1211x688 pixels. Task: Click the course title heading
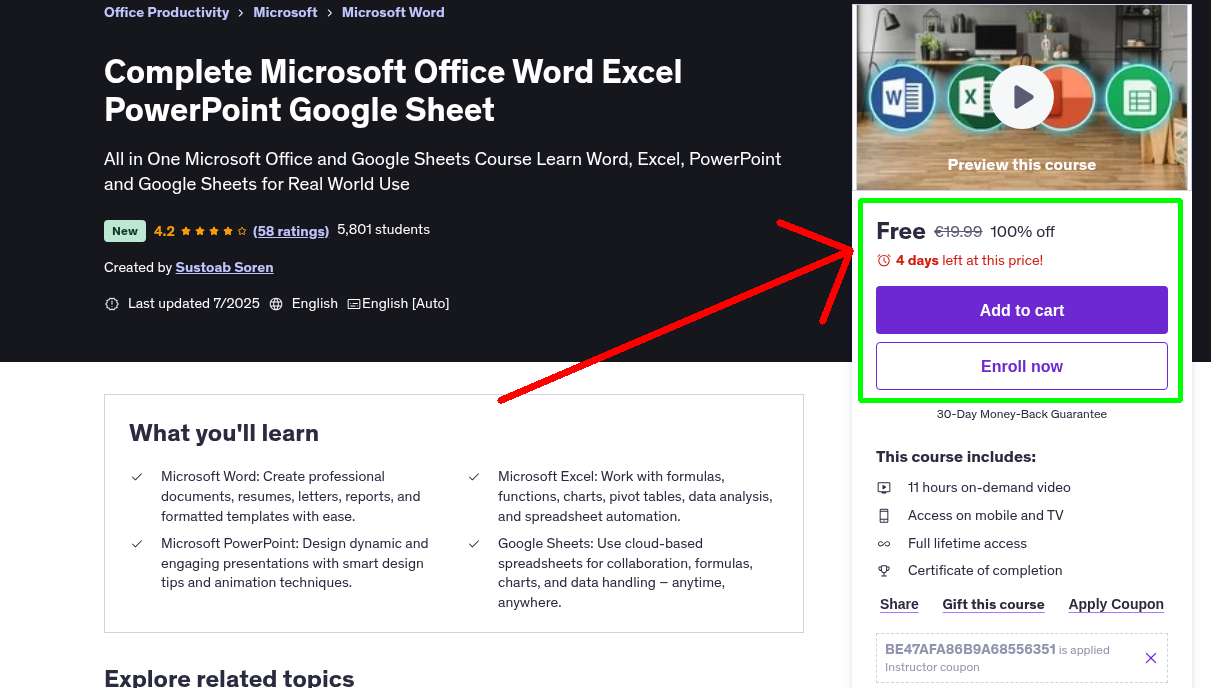pyautogui.click(x=393, y=90)
